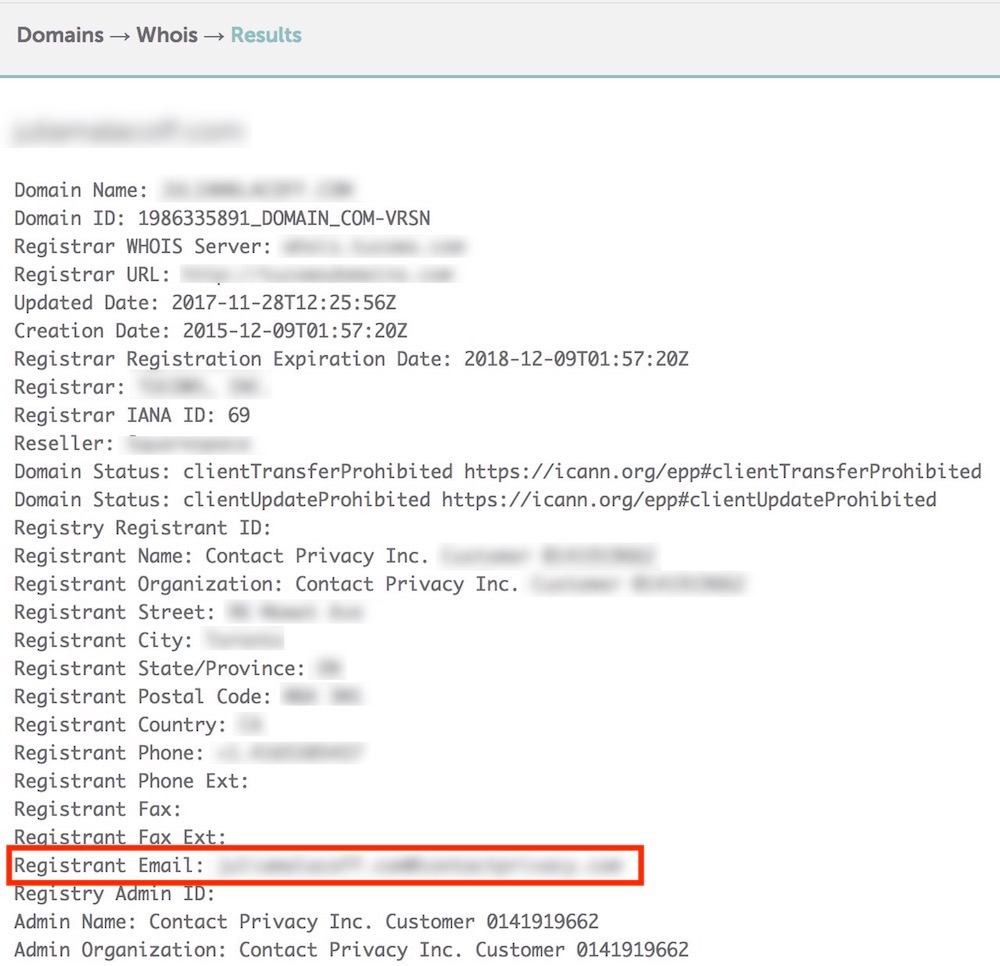The height and width of the screenshot is (966, 1000).
Task: Click the Registrant Fax: label
Action: [x=98, y=809]
